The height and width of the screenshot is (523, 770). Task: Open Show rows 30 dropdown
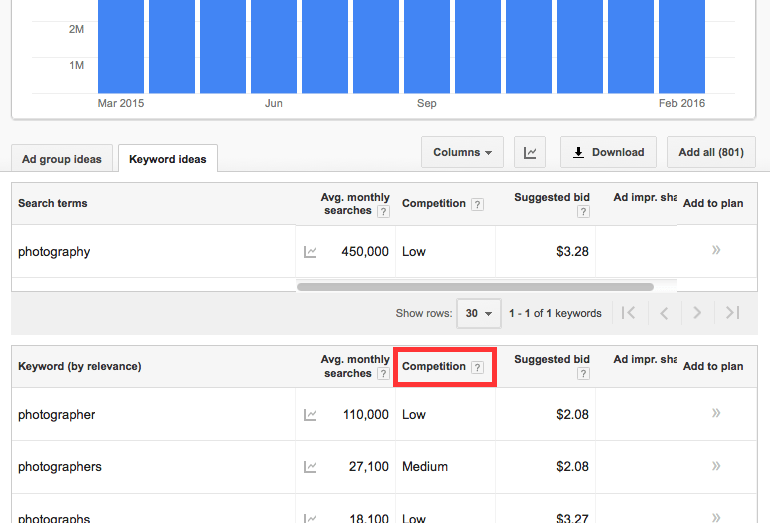pyautogui.click(x=478, y=313)
